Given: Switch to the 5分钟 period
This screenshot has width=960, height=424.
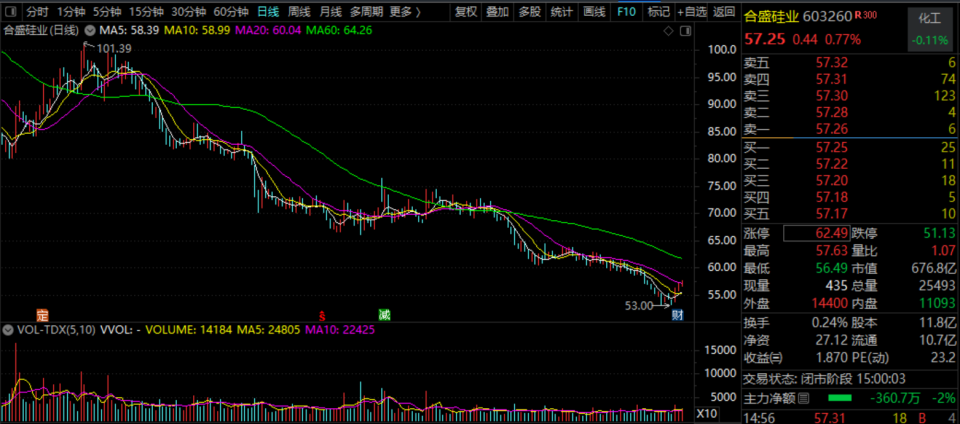Looking at the screenshot, I should point(106,11).
